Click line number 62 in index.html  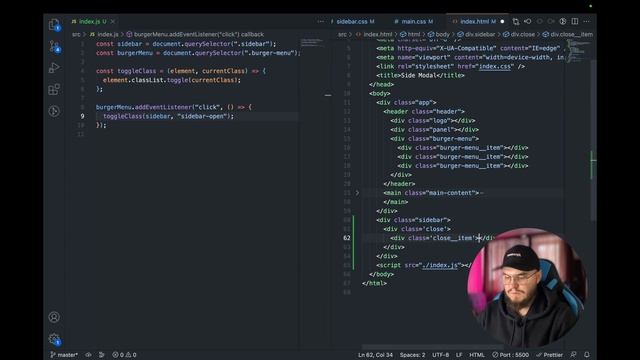pyautogui.click(x=347, y=238)
